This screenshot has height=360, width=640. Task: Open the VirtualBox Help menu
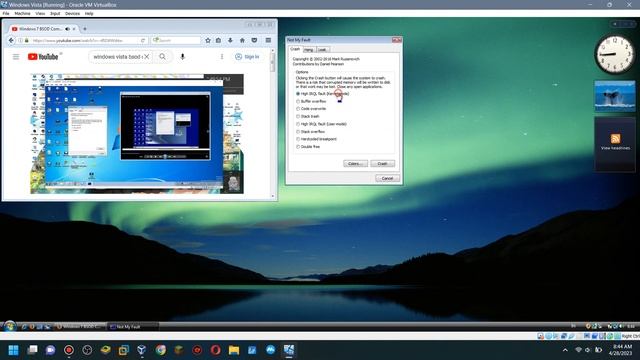(x=89, y=13)
